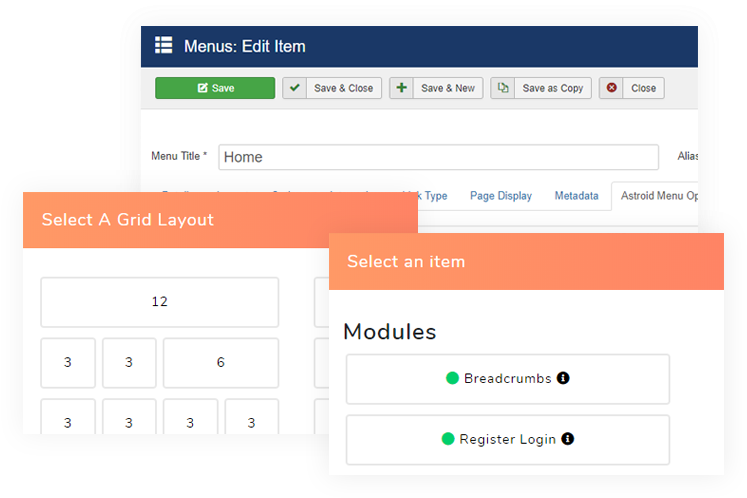Click the Menus: Edit Item title text

pyautogui.click(x=245, y=46)
